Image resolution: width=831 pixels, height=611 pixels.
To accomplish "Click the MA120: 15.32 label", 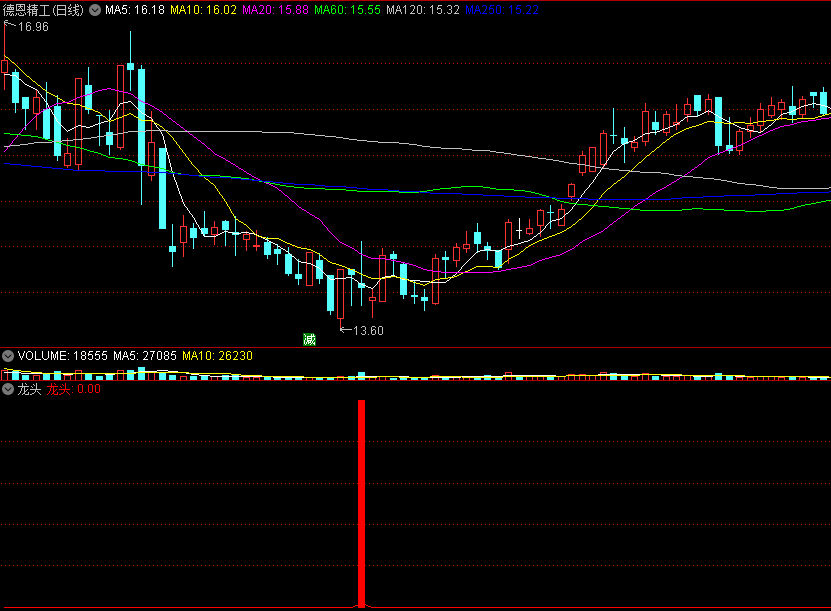I will tap(423, 10).
